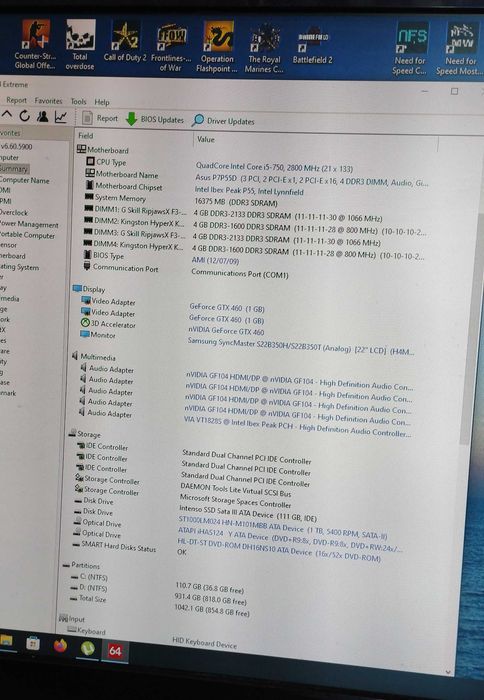Open Driver Updates from the toolbar
This screenshot has width=484, height=700.
[223, 121]
